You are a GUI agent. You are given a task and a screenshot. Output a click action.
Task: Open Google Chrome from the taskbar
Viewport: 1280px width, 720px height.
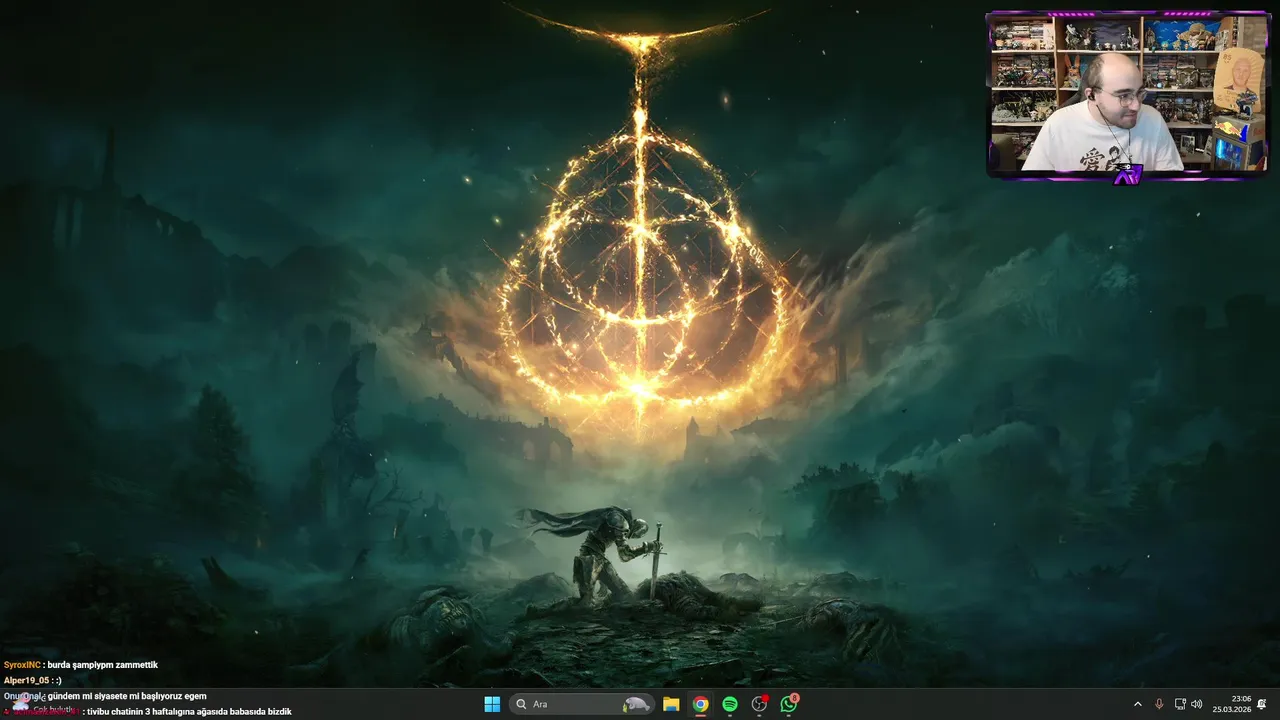point(701,704)
